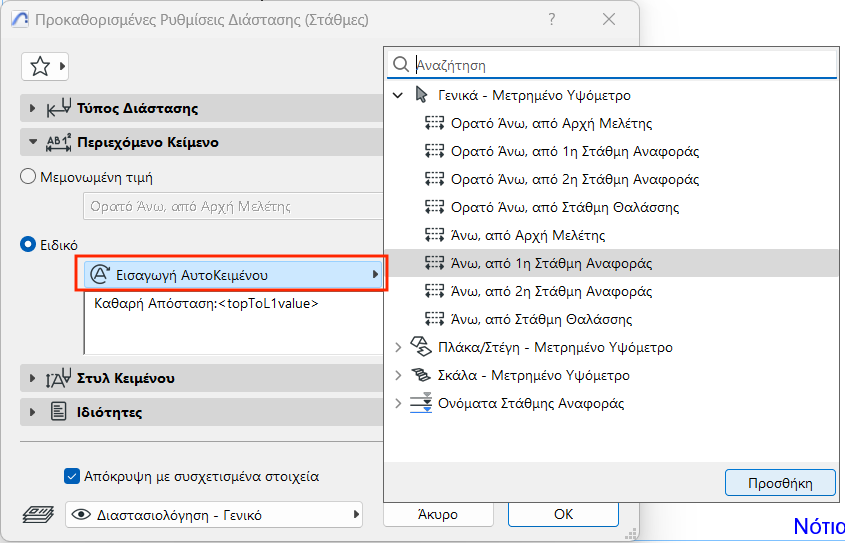Click the Άκυρο button
The width and height of the screenshot is (845, 543).
click(x=438, y=514)
